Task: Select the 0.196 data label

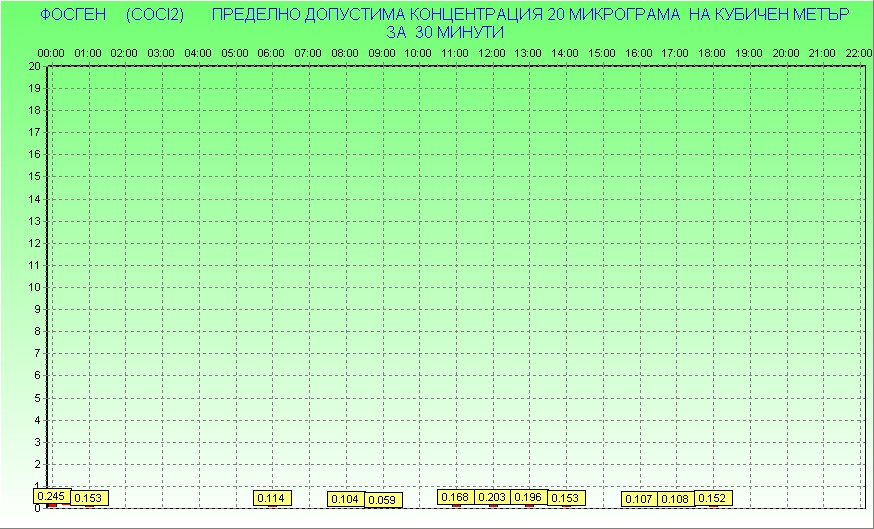Action: click(529, 497)
